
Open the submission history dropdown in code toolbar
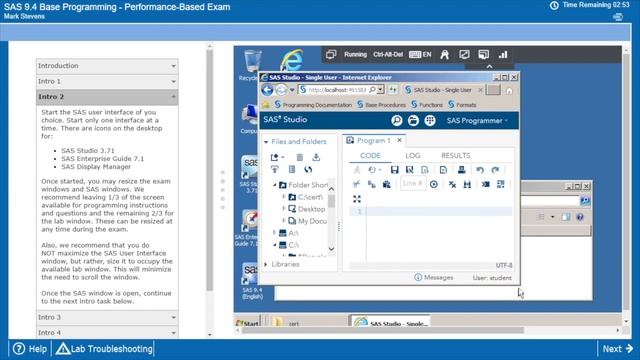pyautogui.click(x=374, y=170)
